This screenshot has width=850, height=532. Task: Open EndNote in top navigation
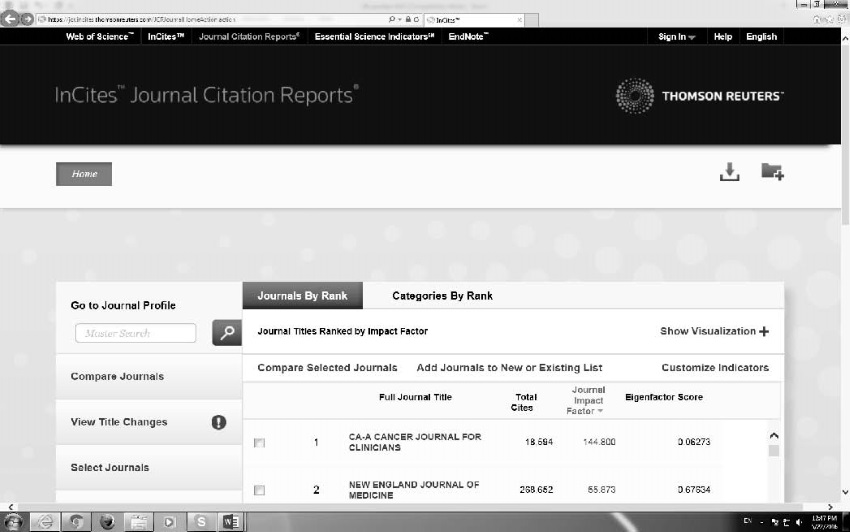[468, 36]
